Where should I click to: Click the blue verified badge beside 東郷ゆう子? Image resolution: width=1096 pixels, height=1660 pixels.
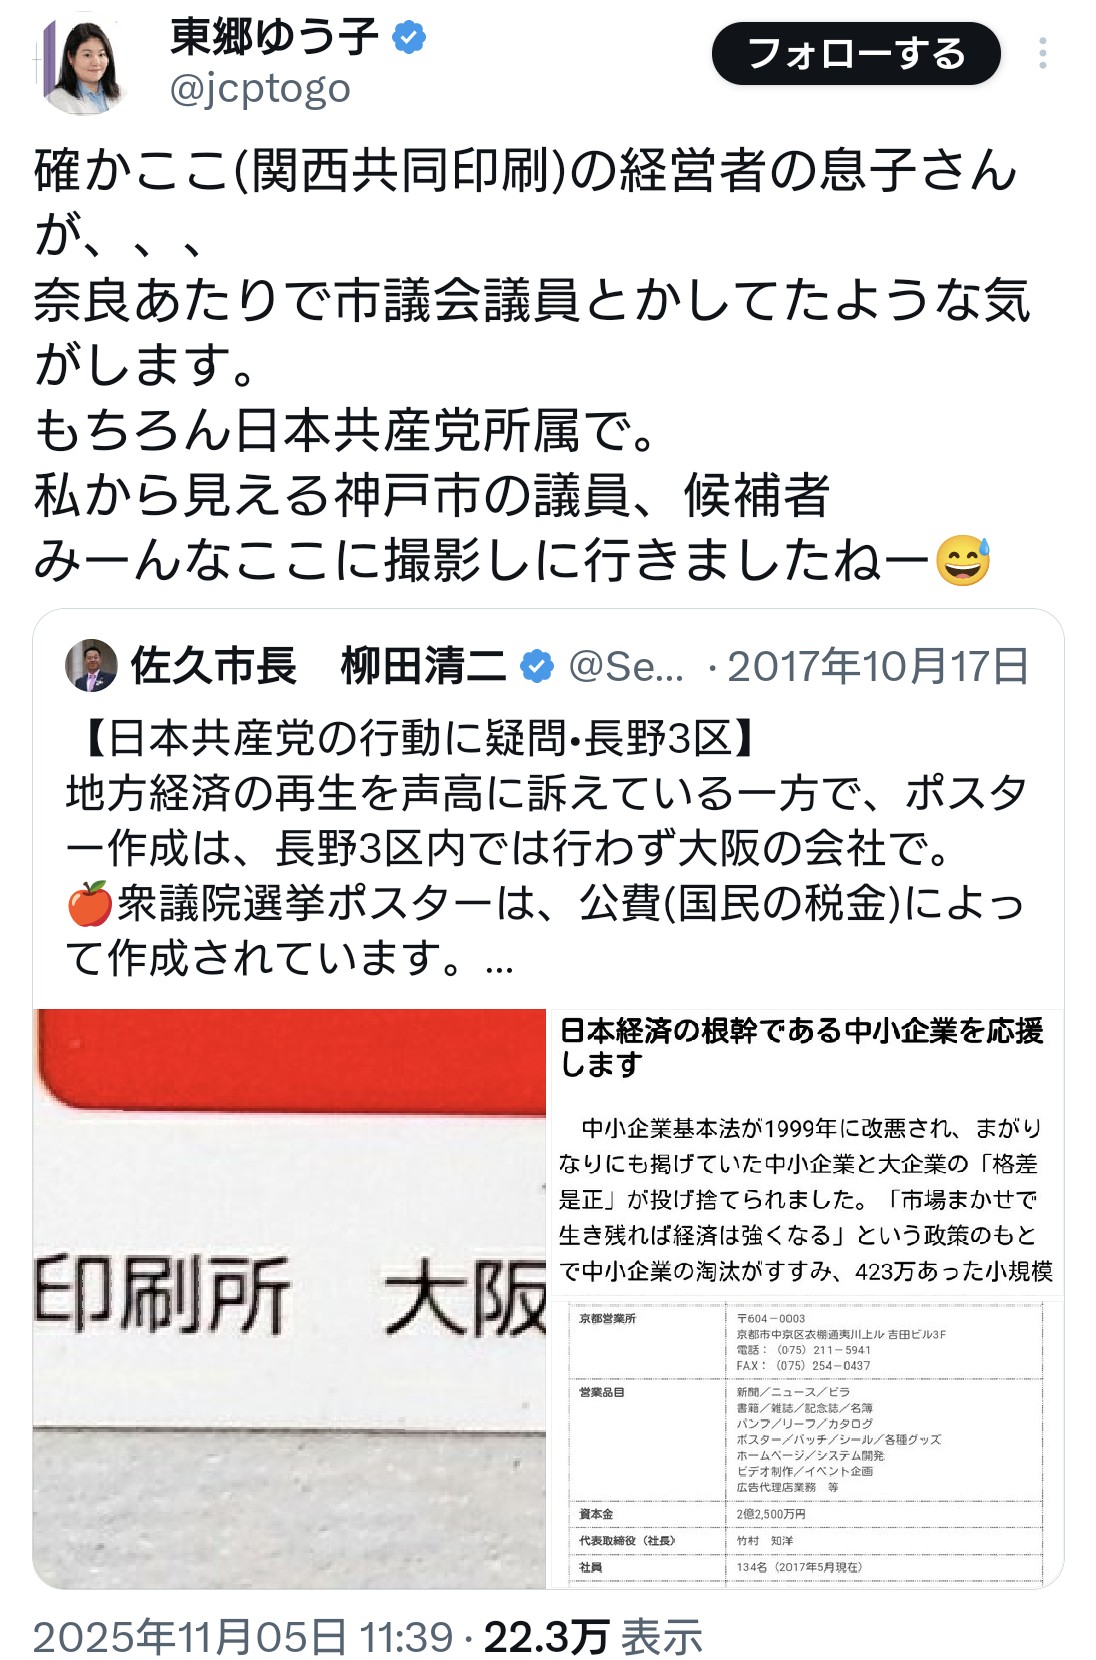click(x=408, y=39)
